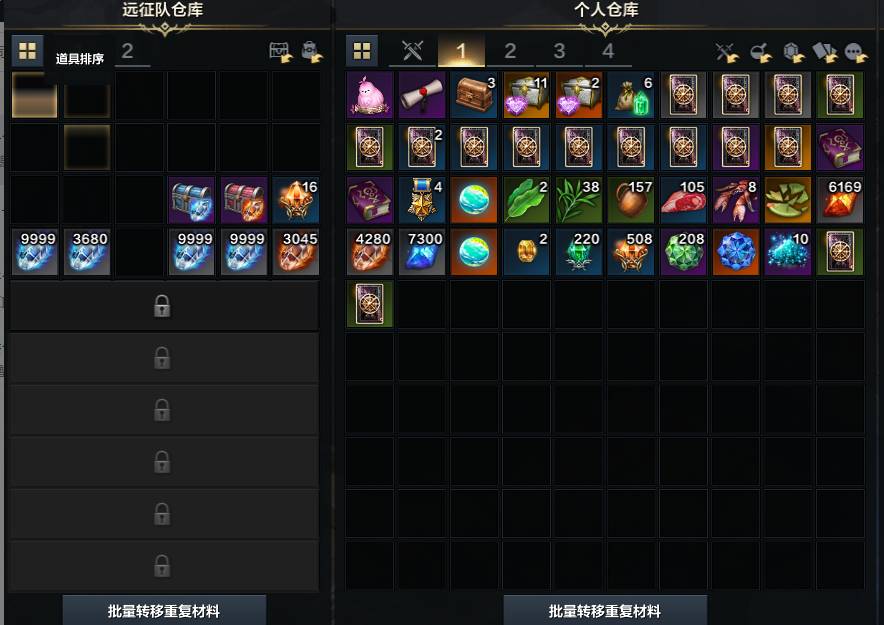Image resolution: width=884 pixels, height=625 pixels.
Task: Click the orange shard stack of 6169
Action: [x=840, y=200]
